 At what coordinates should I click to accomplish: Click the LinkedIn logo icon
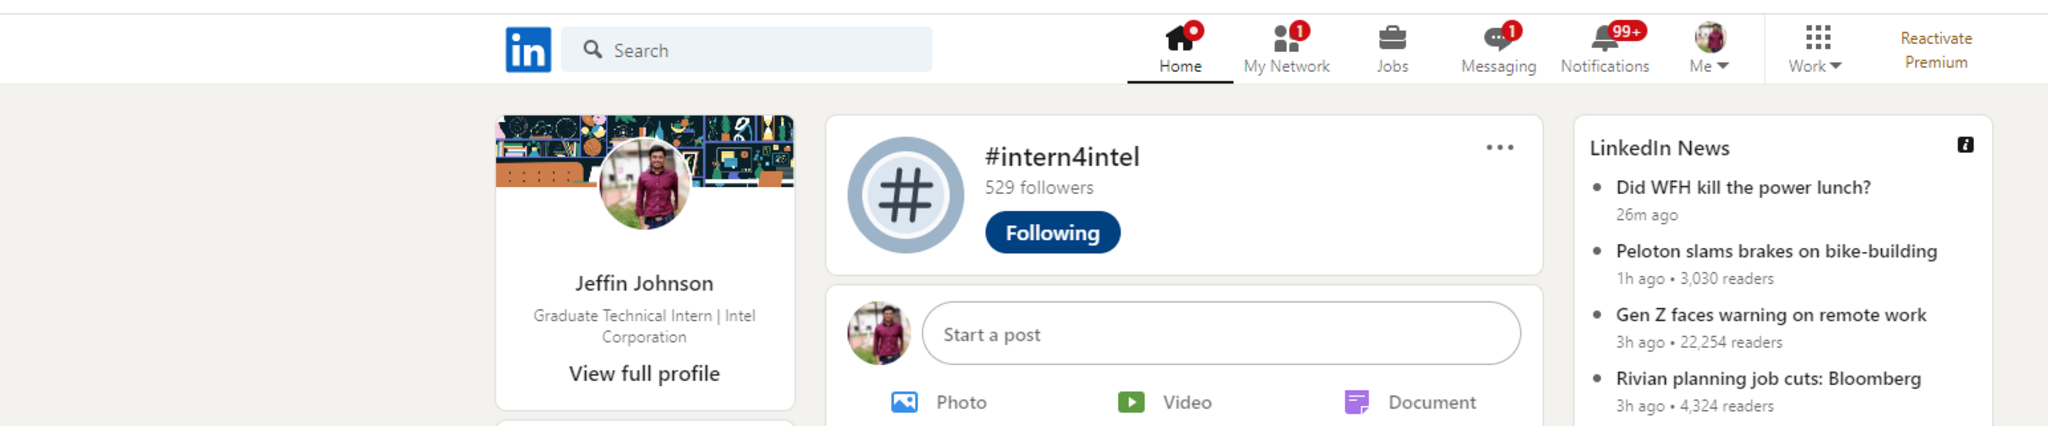point(528,49)
